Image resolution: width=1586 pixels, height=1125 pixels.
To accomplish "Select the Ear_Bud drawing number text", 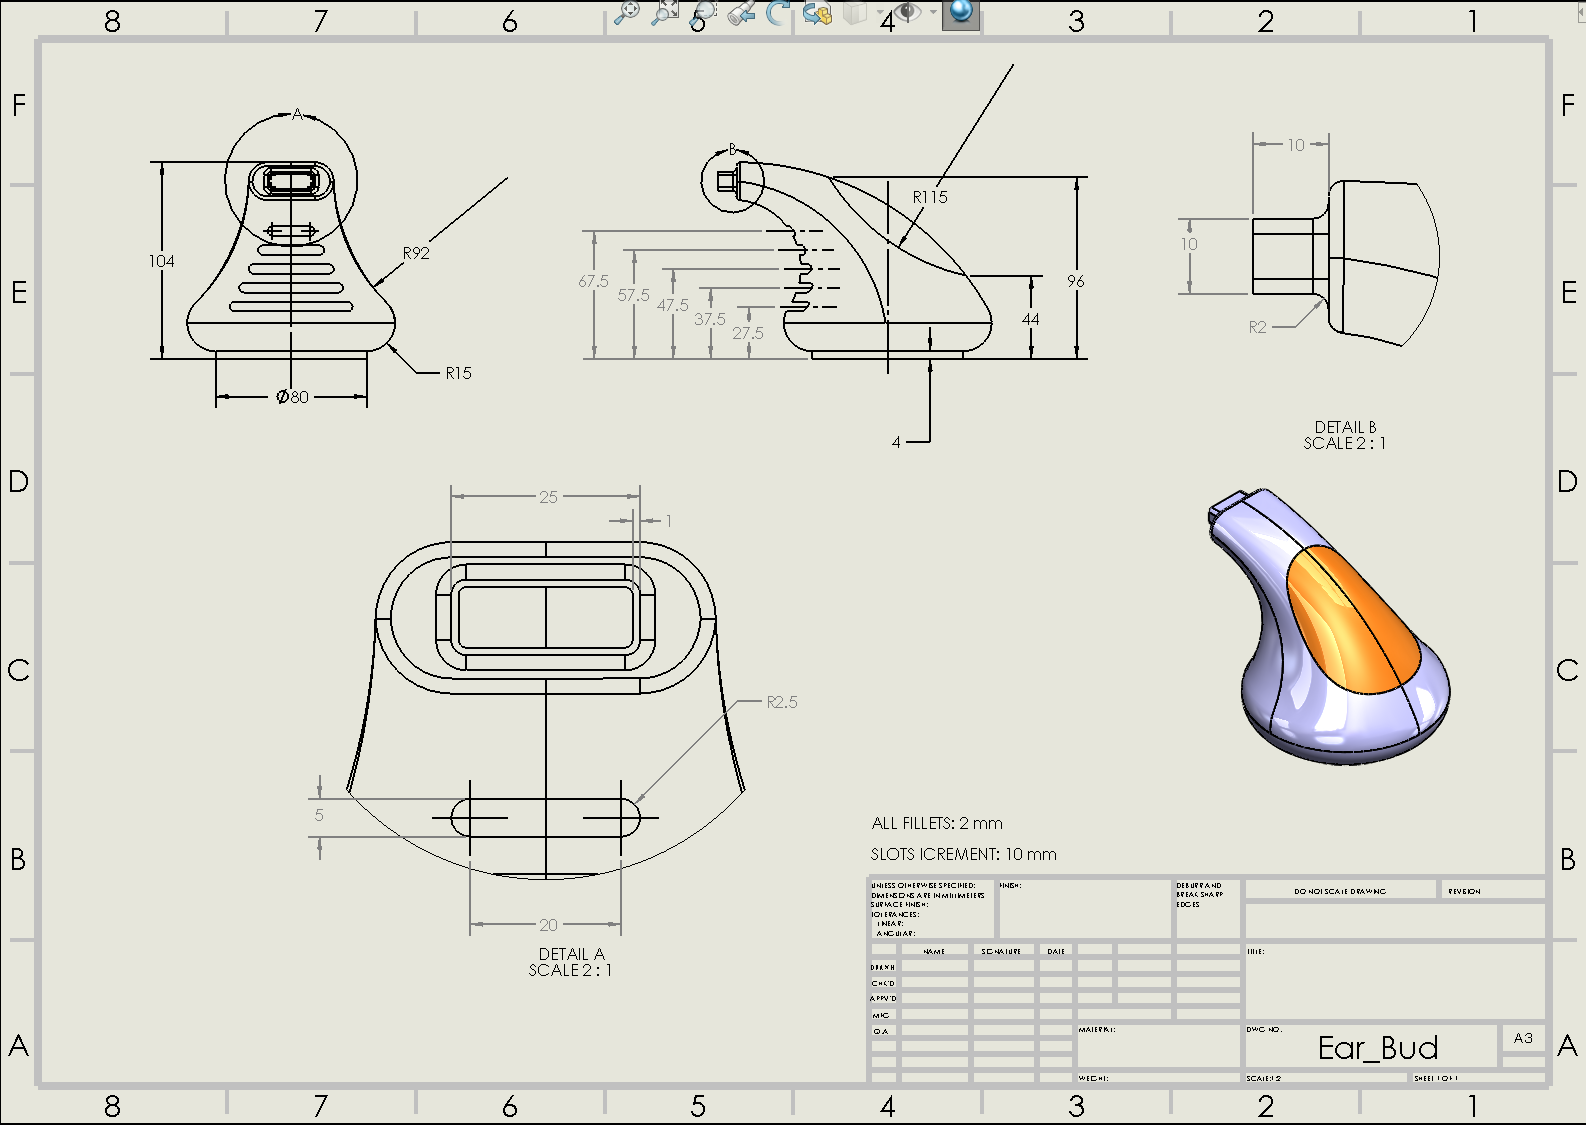I will (x=1377, y=1048).
